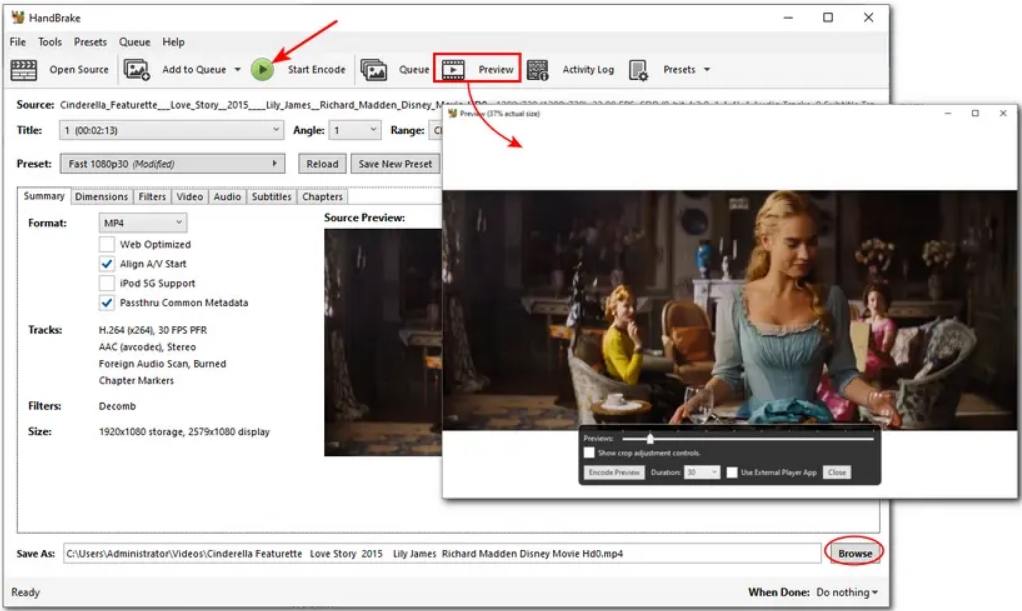Click the text "Chapter Markers"
Screen dimensions: 1022x611
point(136,380)
